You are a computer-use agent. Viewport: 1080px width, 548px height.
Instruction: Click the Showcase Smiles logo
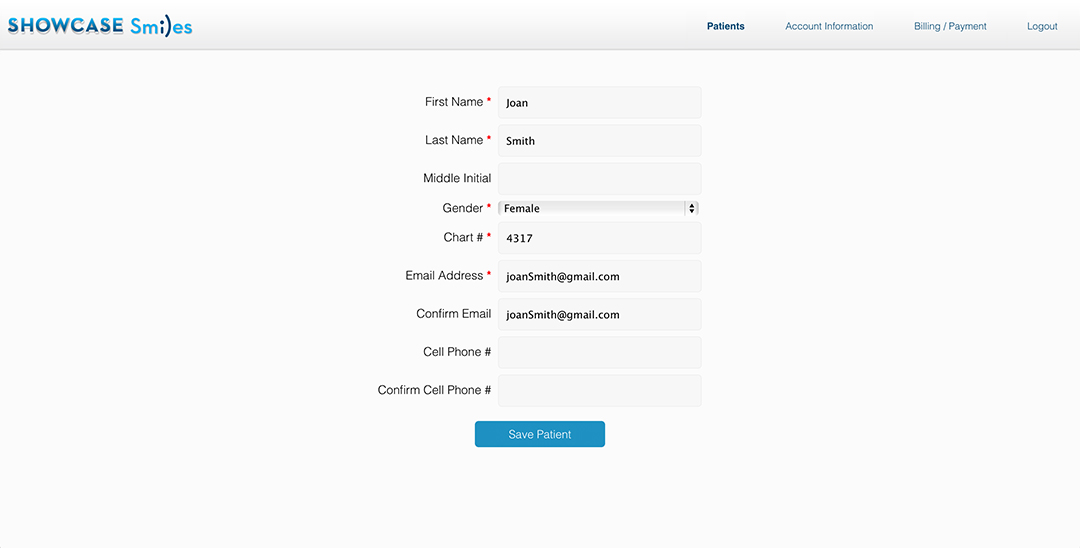[x=100, y=26]
